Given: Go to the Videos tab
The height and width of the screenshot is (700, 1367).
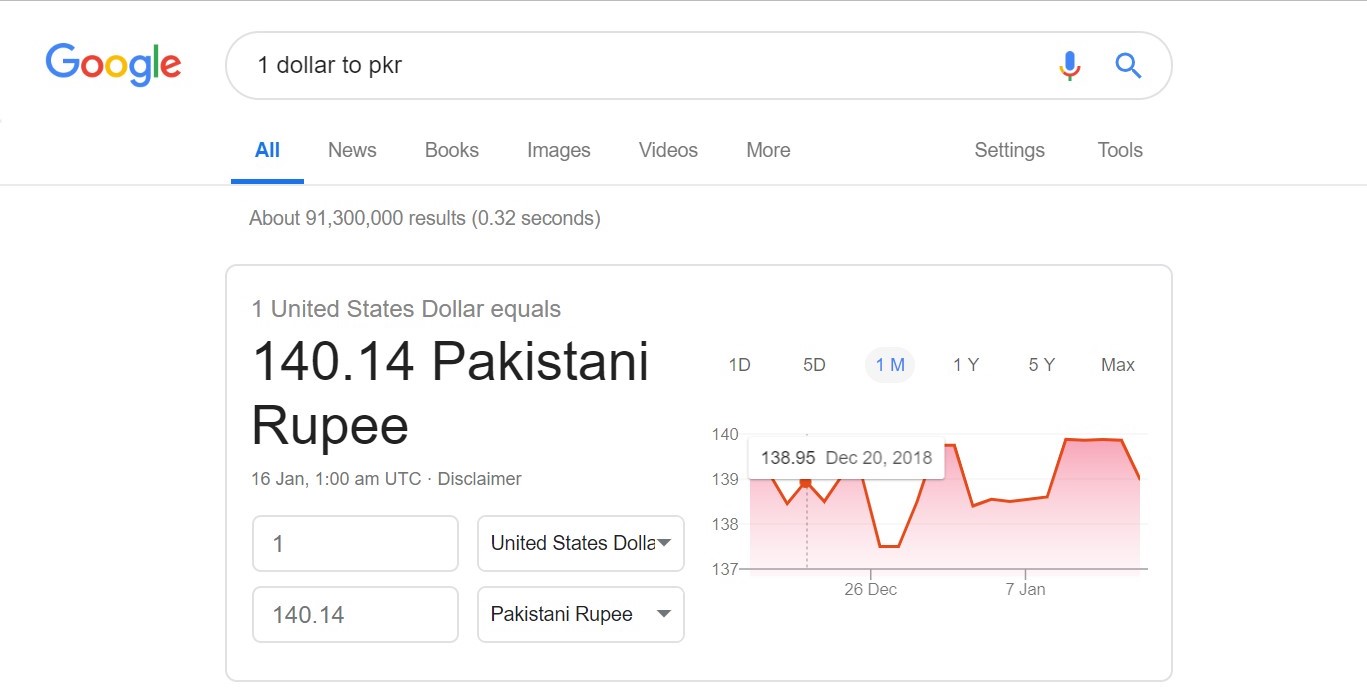Looking at the screenshot, I should point(668,150).
